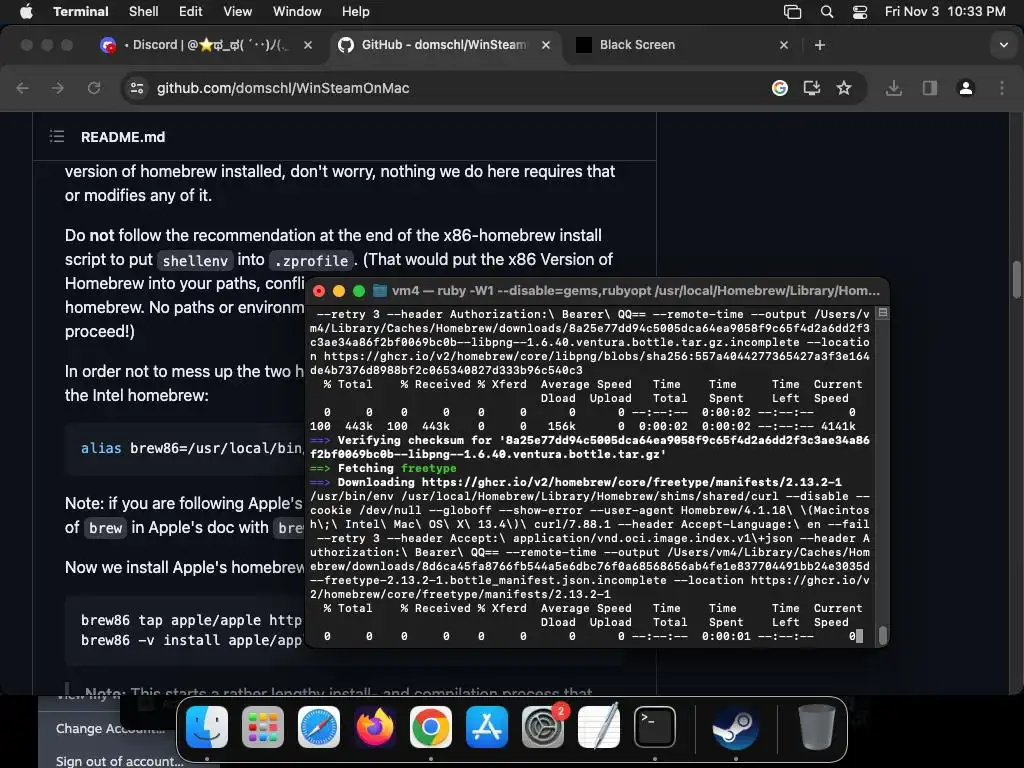Click the alias brew86 code block
The height and width of the screenshot is (768, 1024).
185,449
